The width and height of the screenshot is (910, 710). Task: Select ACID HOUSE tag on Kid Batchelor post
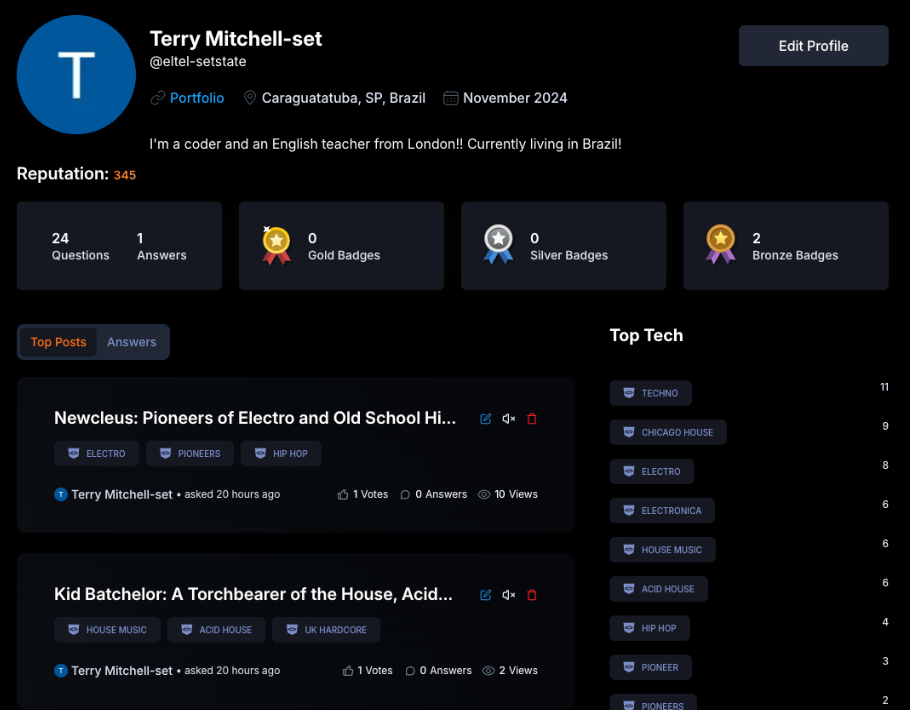point(216,629)
